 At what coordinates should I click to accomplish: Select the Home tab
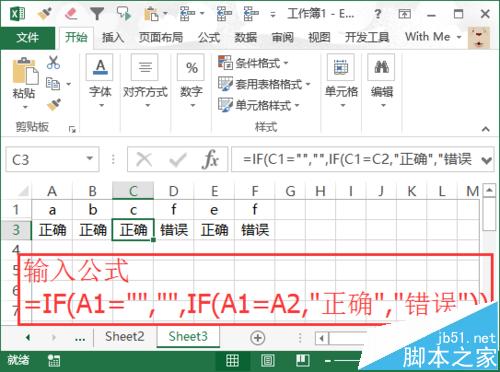point(76,37)
